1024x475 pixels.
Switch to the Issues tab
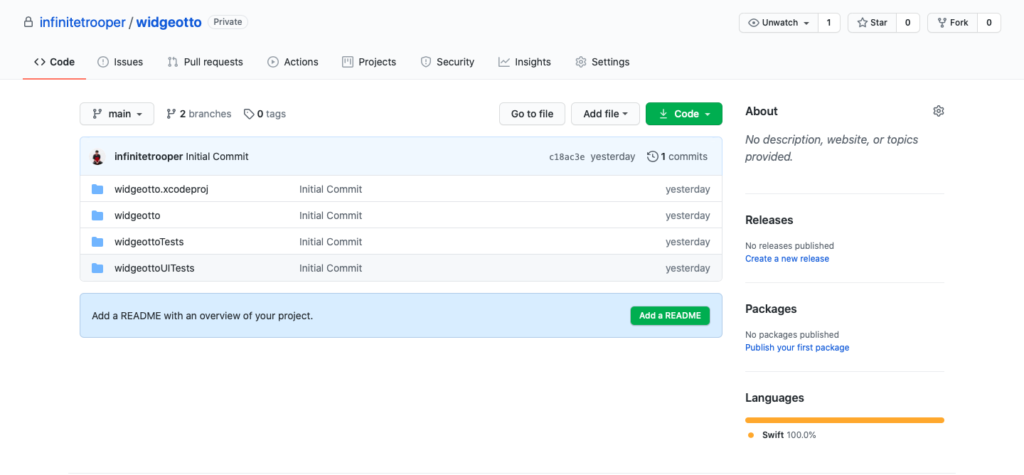pyautogui.click(x=120, y=62)
